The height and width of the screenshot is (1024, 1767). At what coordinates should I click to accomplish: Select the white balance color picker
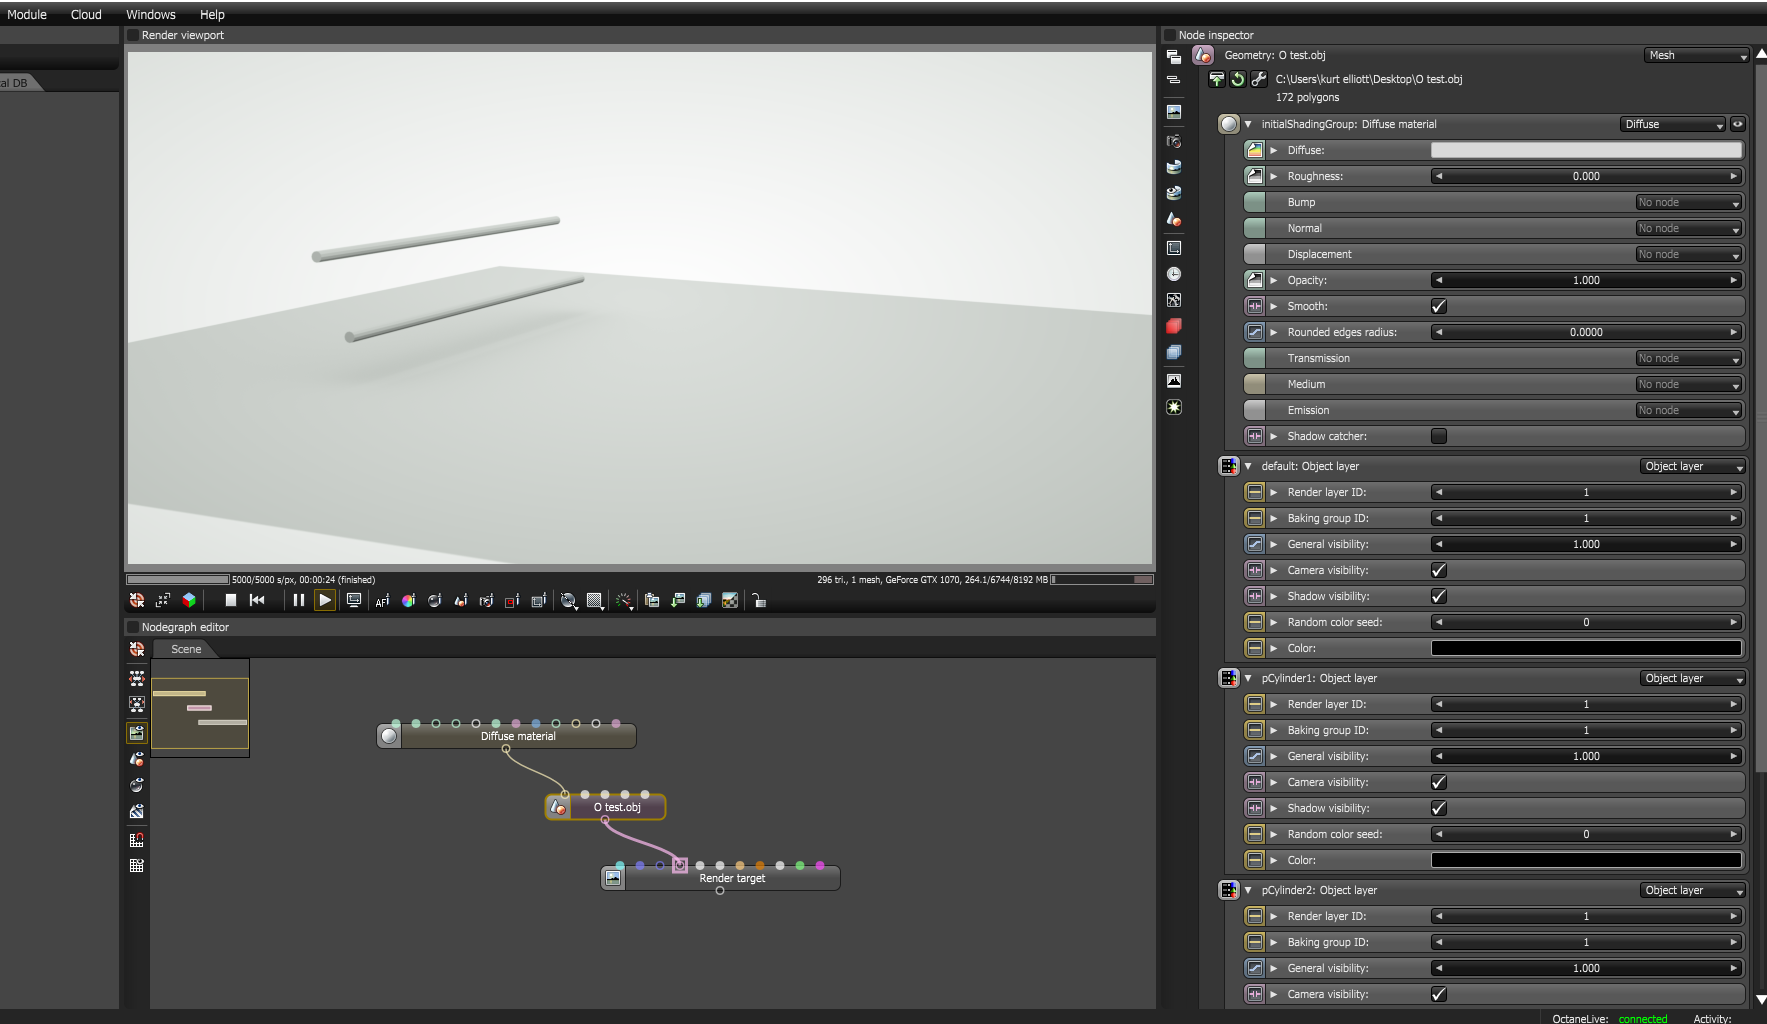coord(408,600)
